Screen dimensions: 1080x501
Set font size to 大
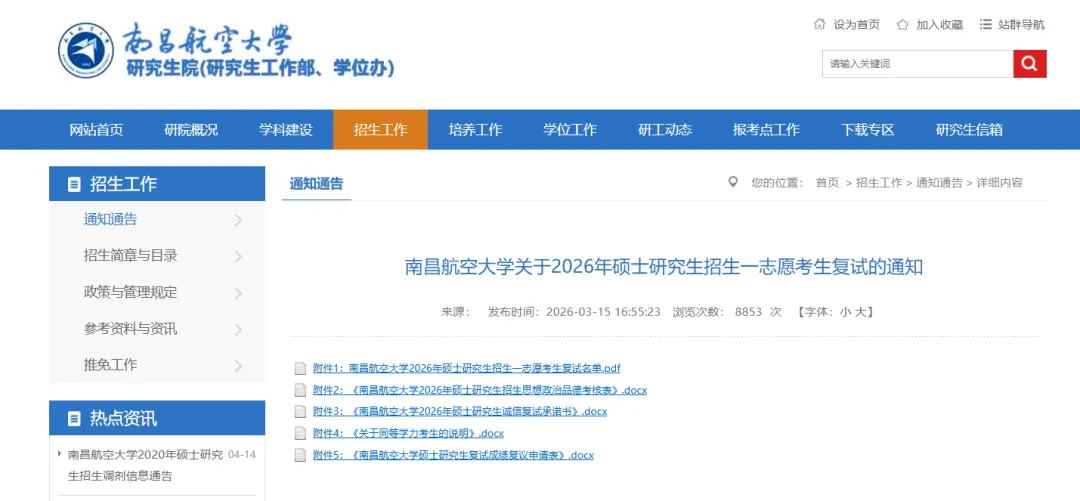(x=860, y=312)
